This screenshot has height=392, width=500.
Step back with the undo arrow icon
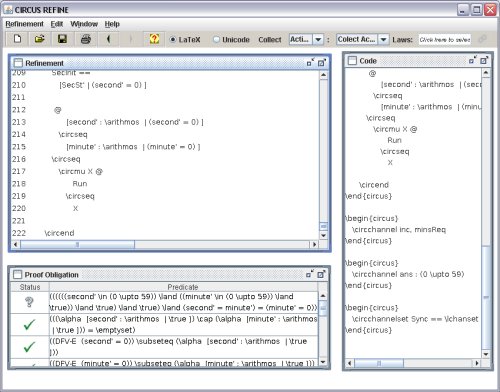[108, 39]
